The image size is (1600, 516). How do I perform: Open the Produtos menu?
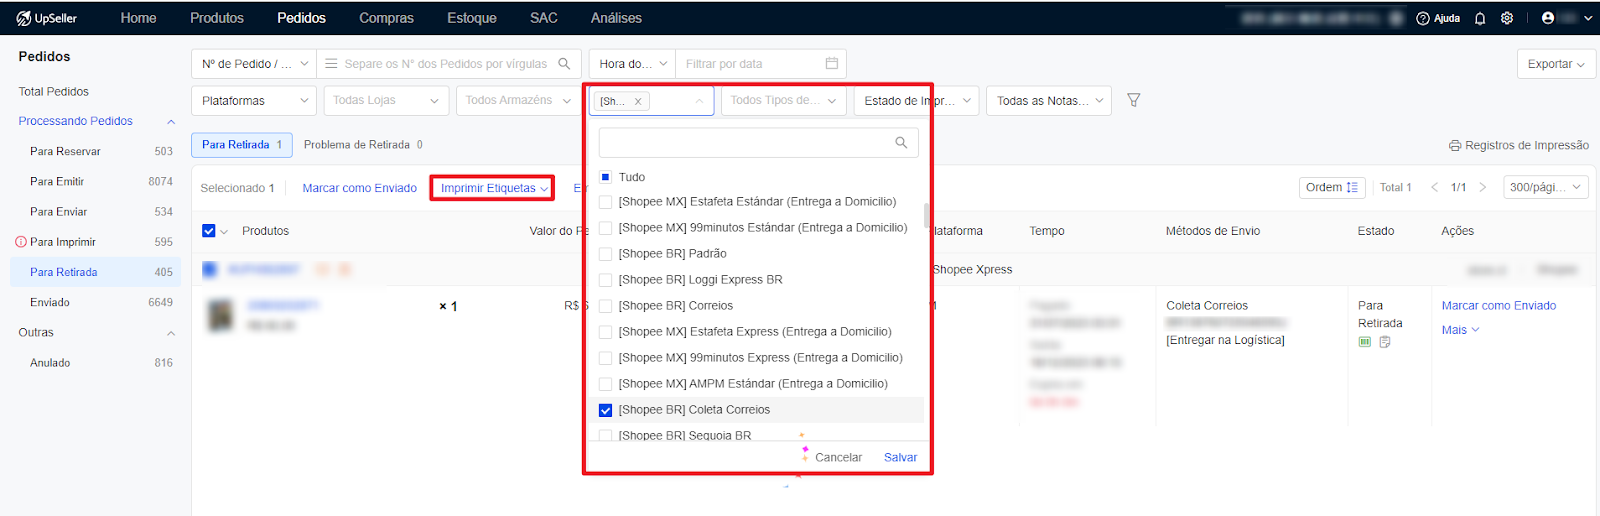tap(217, 18)
